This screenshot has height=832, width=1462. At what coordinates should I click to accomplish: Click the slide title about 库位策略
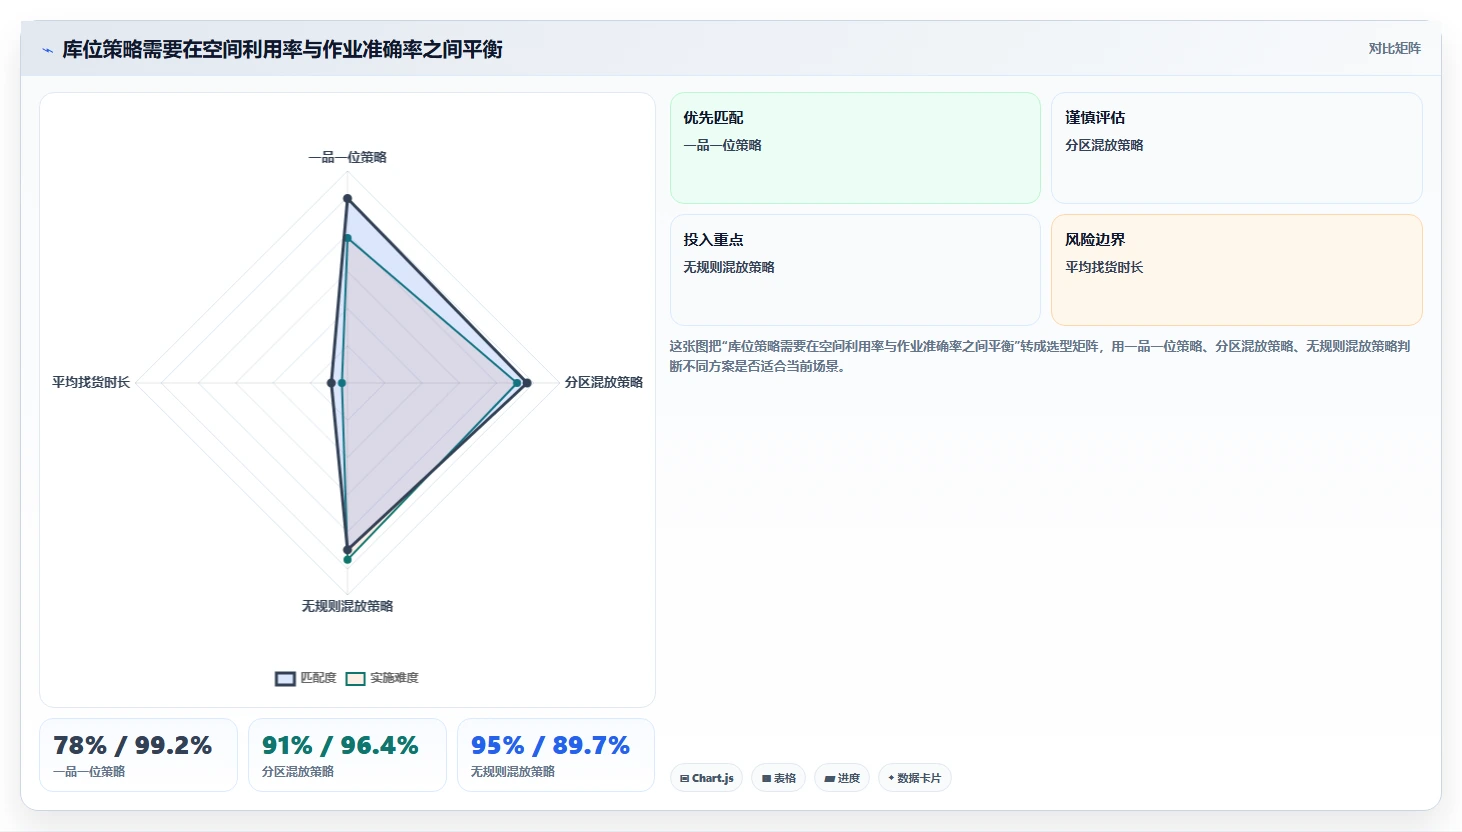[x=282, y=49]
